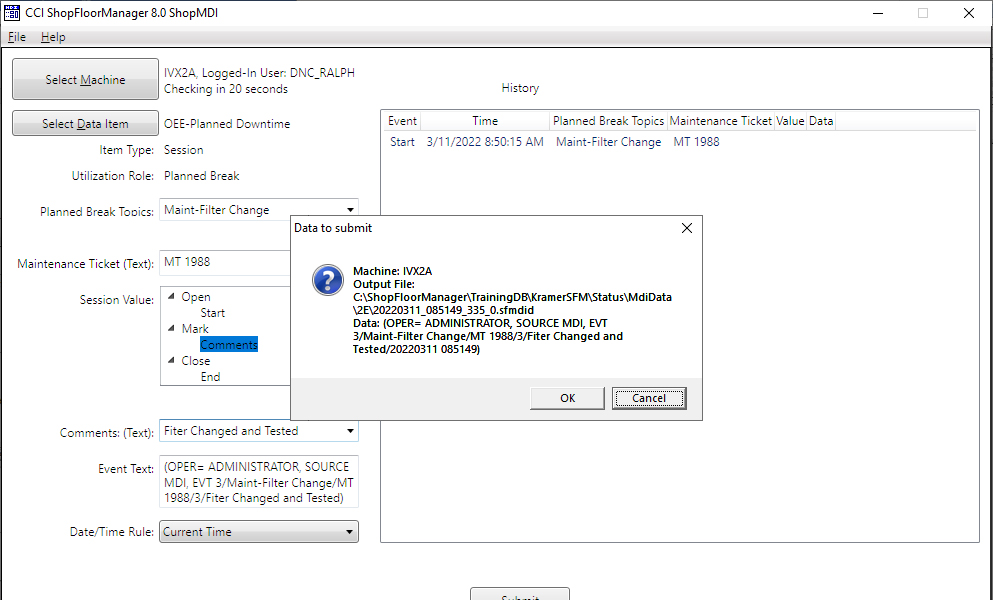Click the History heading label
The width and height of the screenshot is (993, 600).
pos(520,88)
